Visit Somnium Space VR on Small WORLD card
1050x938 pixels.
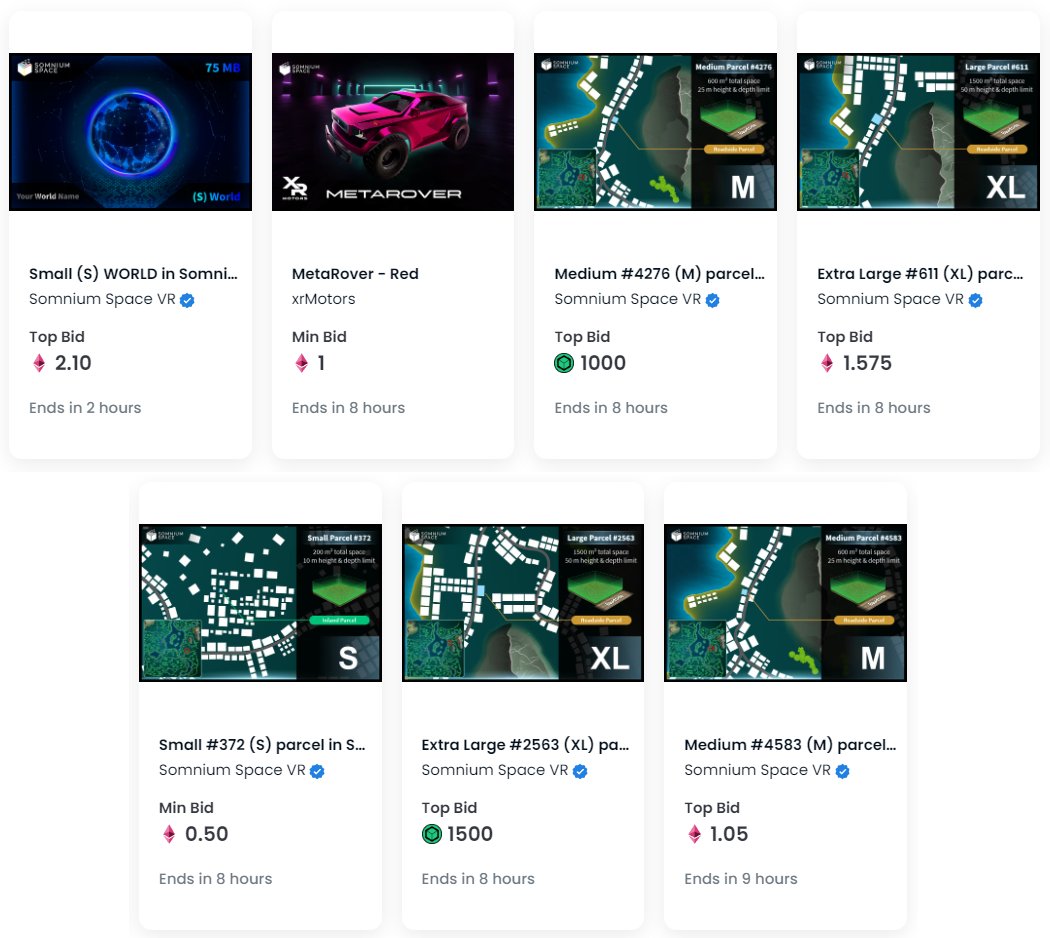click(x=102, y=299)
